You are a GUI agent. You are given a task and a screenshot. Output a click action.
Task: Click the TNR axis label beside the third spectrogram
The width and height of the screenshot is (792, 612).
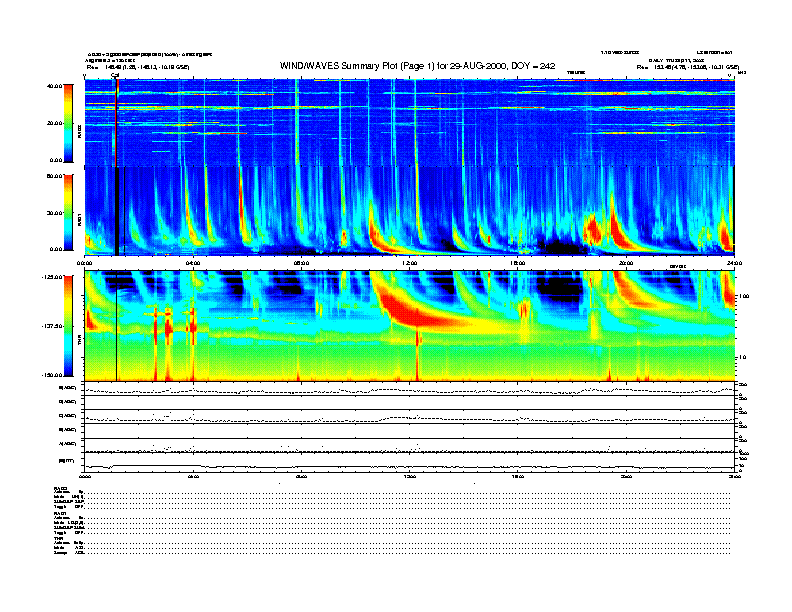pyautogui.click(x=79, y=342)
